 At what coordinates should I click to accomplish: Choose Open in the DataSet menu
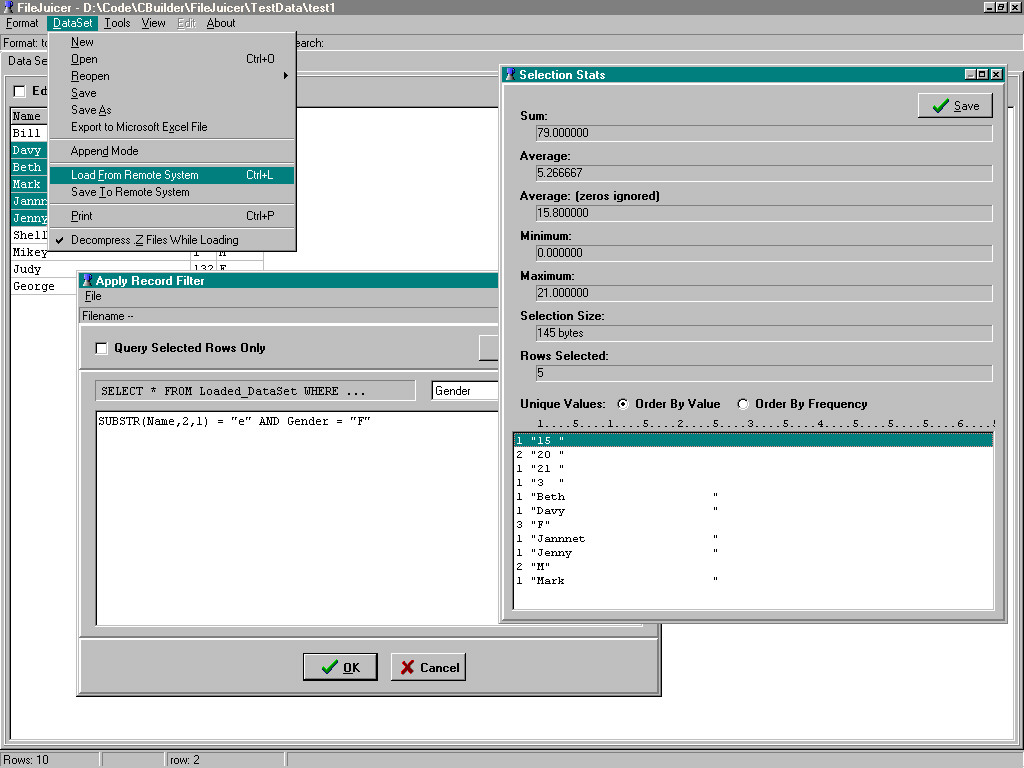tap(172, 59)
